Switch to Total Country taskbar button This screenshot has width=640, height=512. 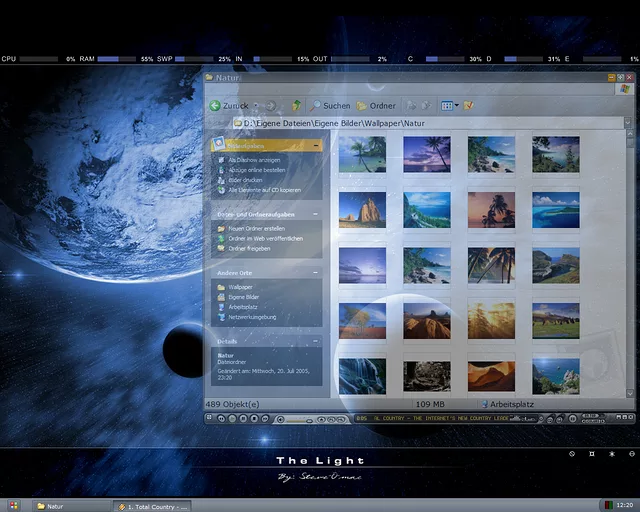tap(152, 506)
